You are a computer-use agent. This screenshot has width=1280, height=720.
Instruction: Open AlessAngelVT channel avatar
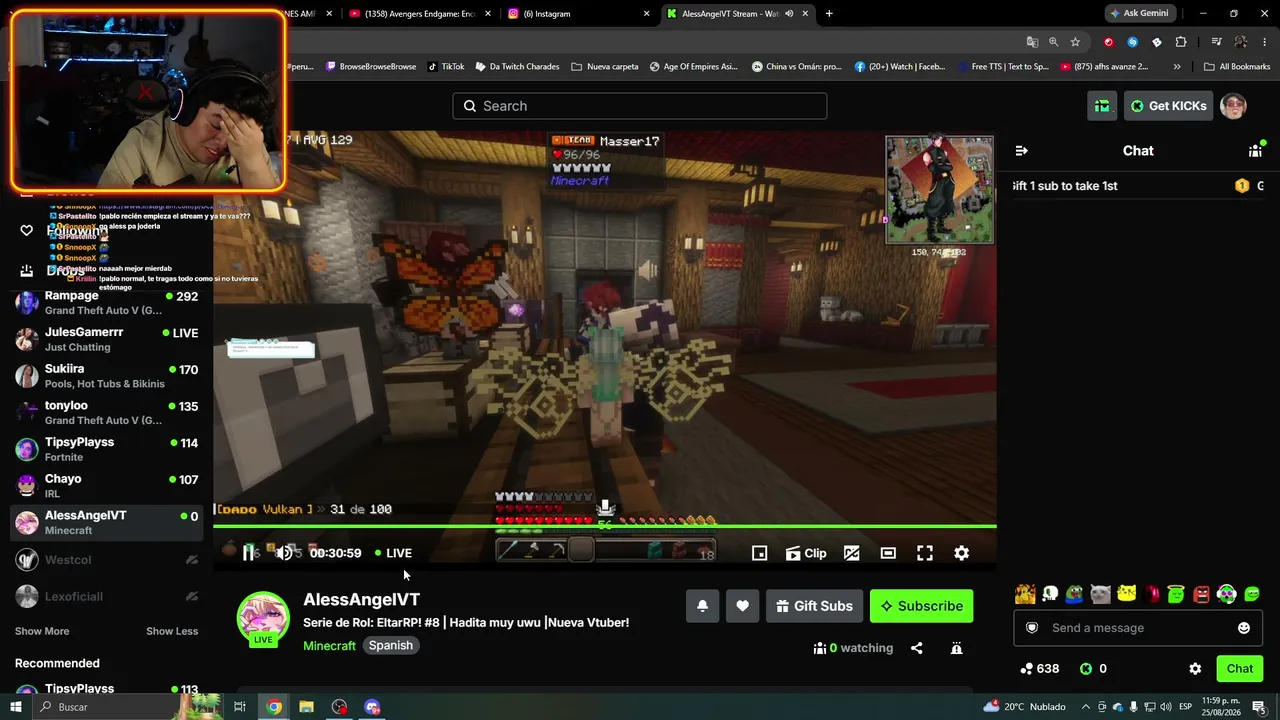(263, 618)
